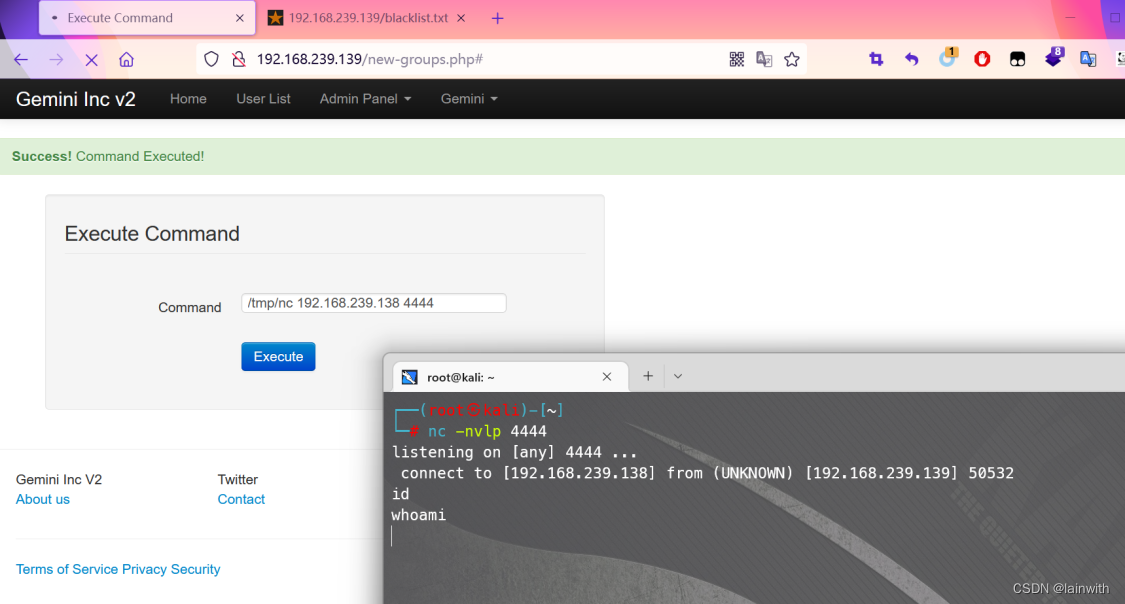Translate this page from address bar
Screen dimensions: 1125x604
click(x=764, y=60)
